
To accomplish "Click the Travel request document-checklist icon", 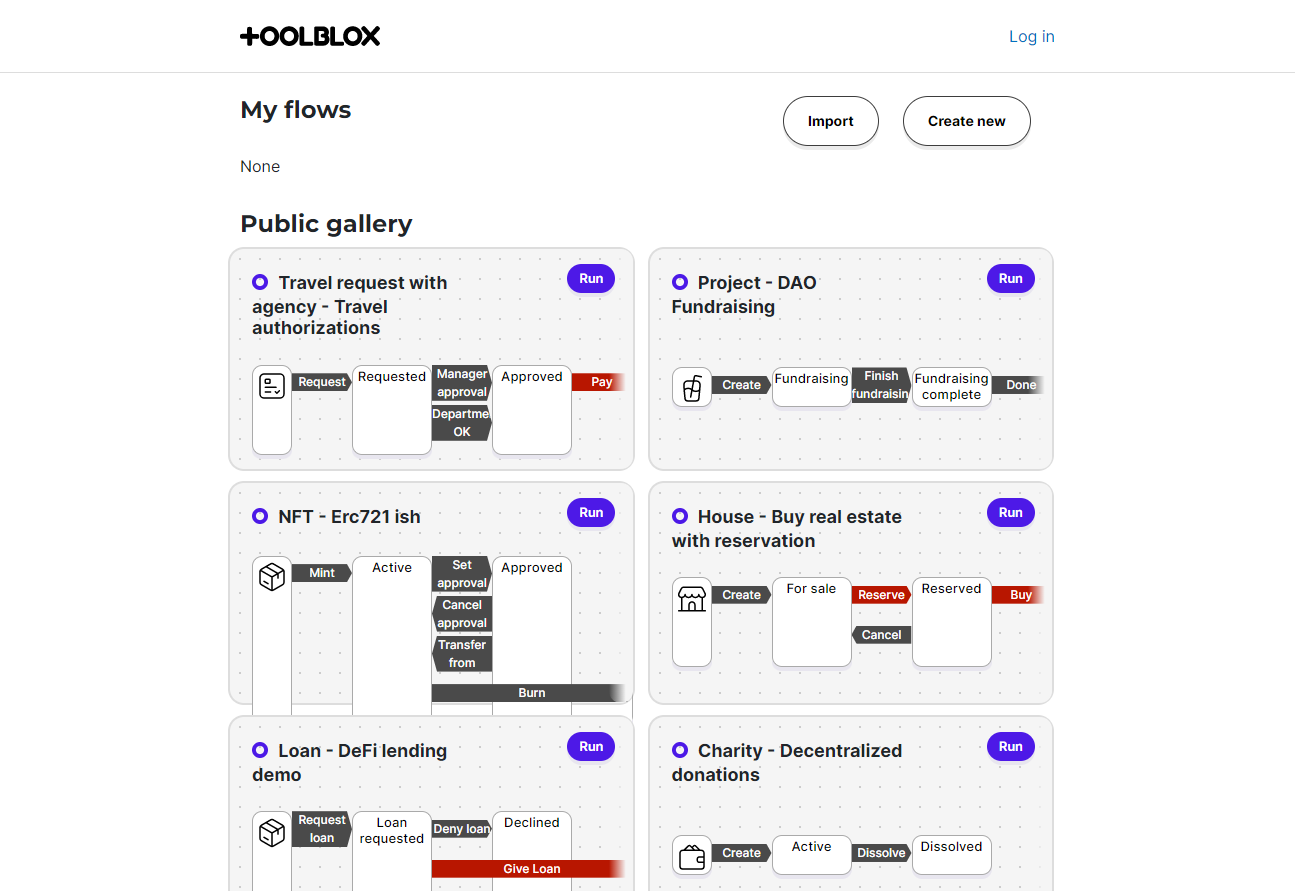I will click(x=272, y=386).
